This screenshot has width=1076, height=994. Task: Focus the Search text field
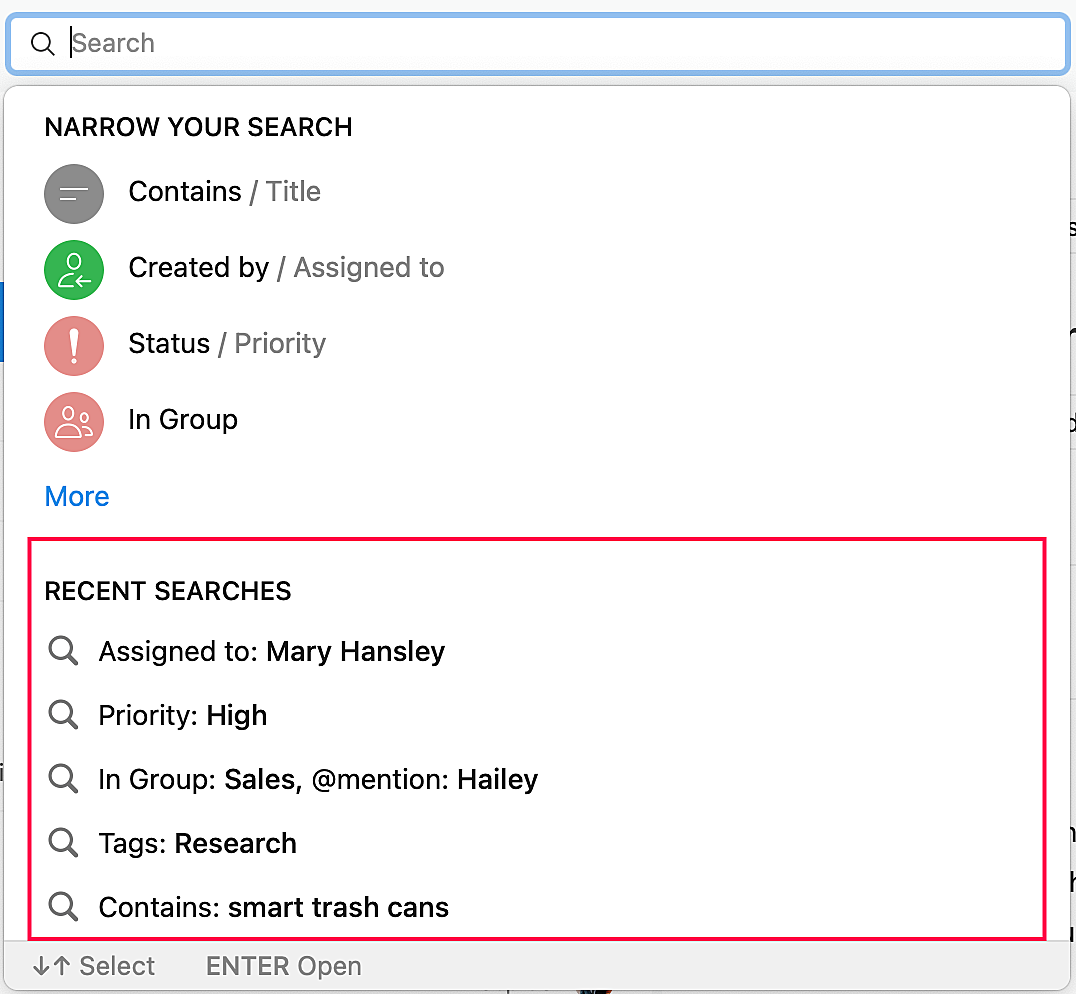tap(560, 44)
